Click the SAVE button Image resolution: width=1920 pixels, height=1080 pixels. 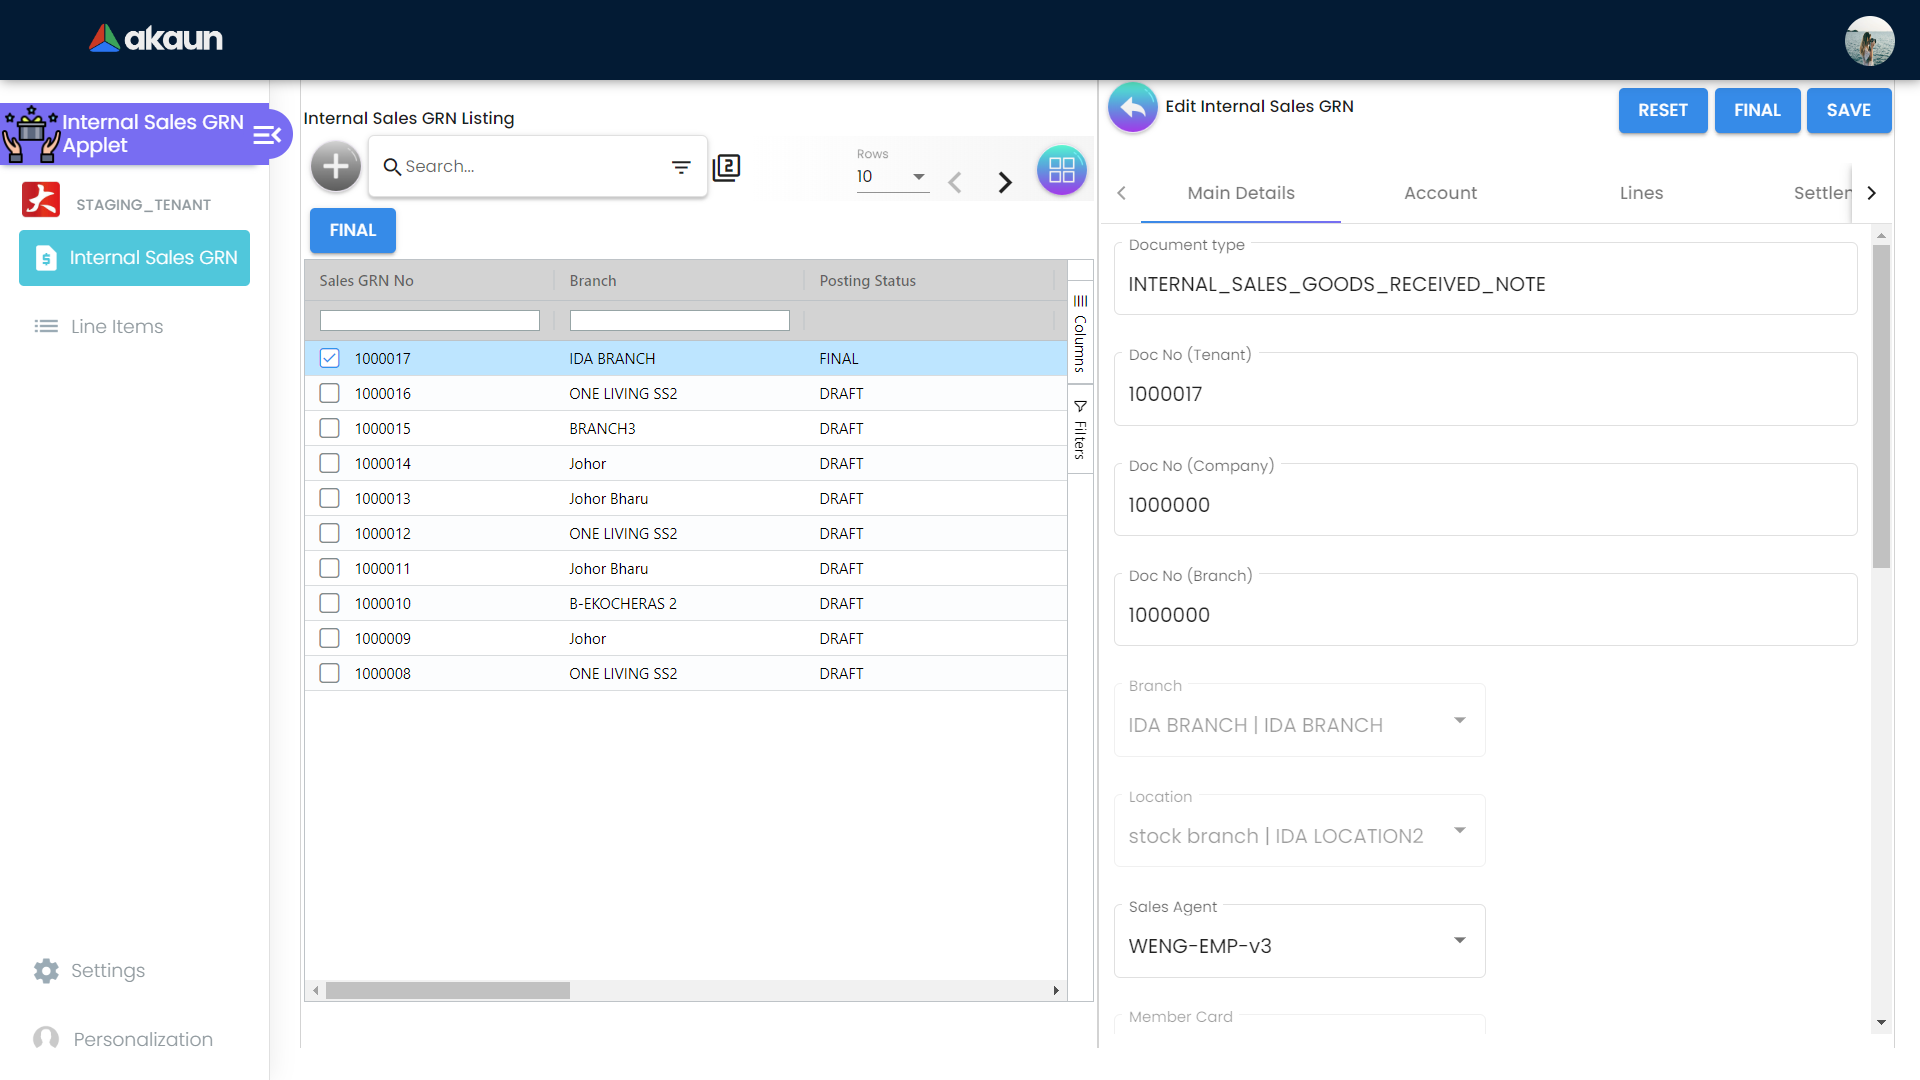click(x=1848, y=110)
